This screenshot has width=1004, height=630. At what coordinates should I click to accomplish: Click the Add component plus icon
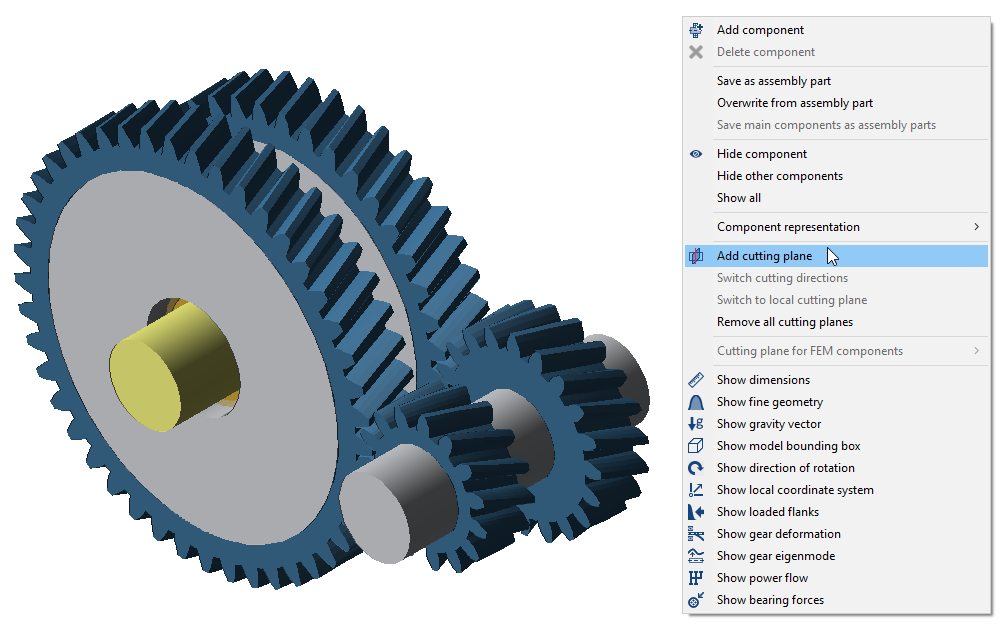tap(696, 30)
